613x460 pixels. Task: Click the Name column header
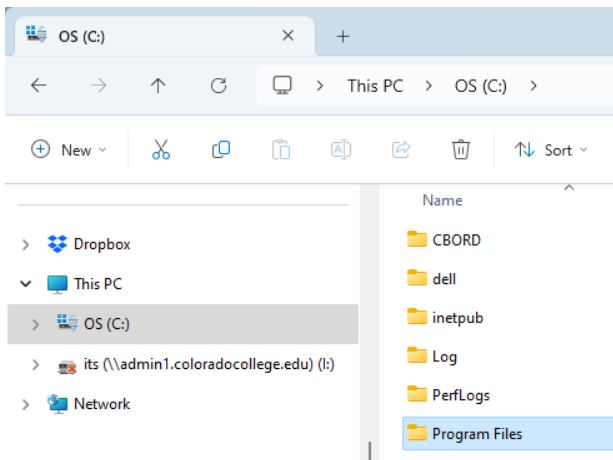[443, 200]
